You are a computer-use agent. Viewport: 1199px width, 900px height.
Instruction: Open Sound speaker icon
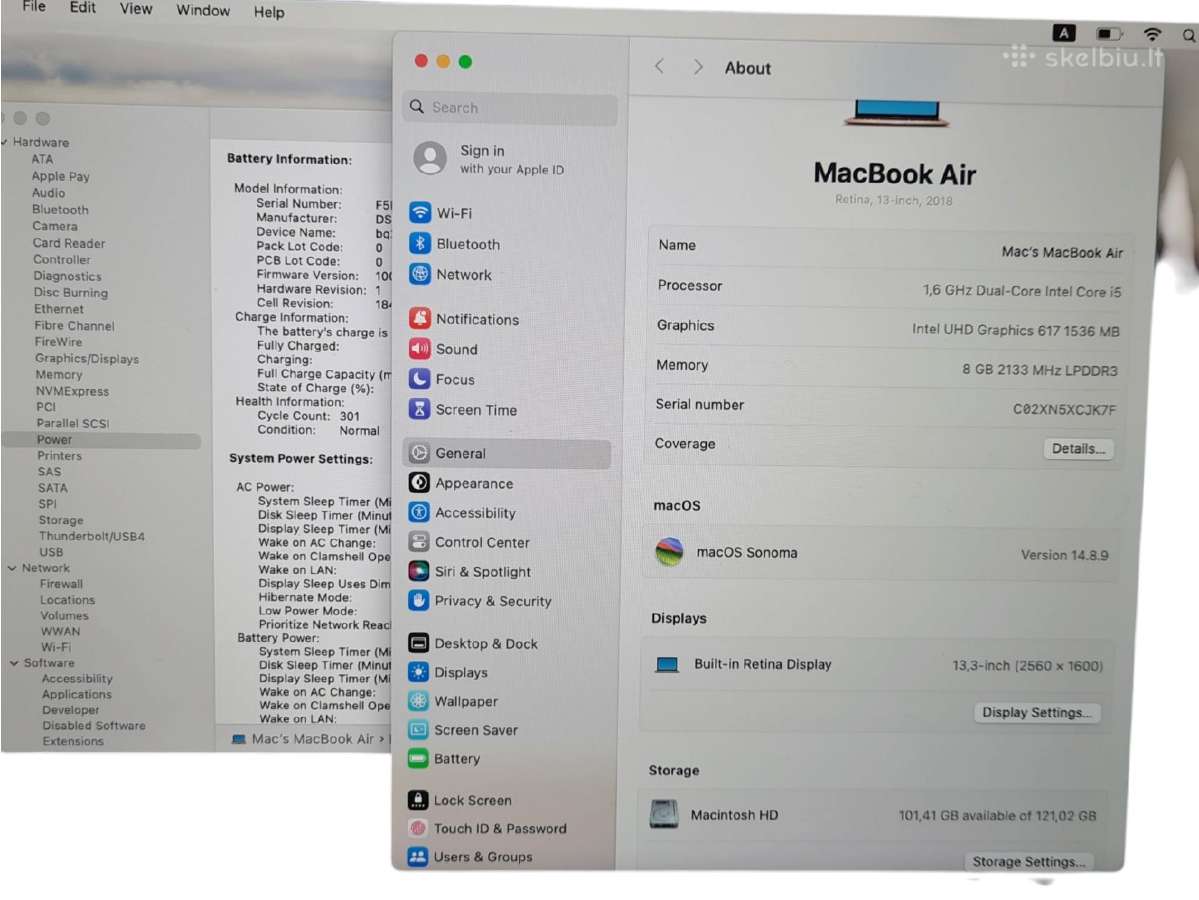(419, 349)
